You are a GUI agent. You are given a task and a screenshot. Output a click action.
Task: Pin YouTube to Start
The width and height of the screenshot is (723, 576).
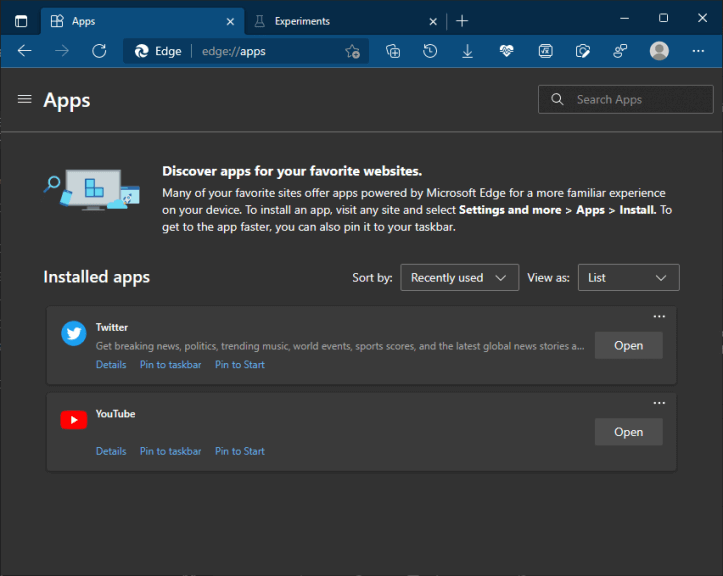point(240,451)
